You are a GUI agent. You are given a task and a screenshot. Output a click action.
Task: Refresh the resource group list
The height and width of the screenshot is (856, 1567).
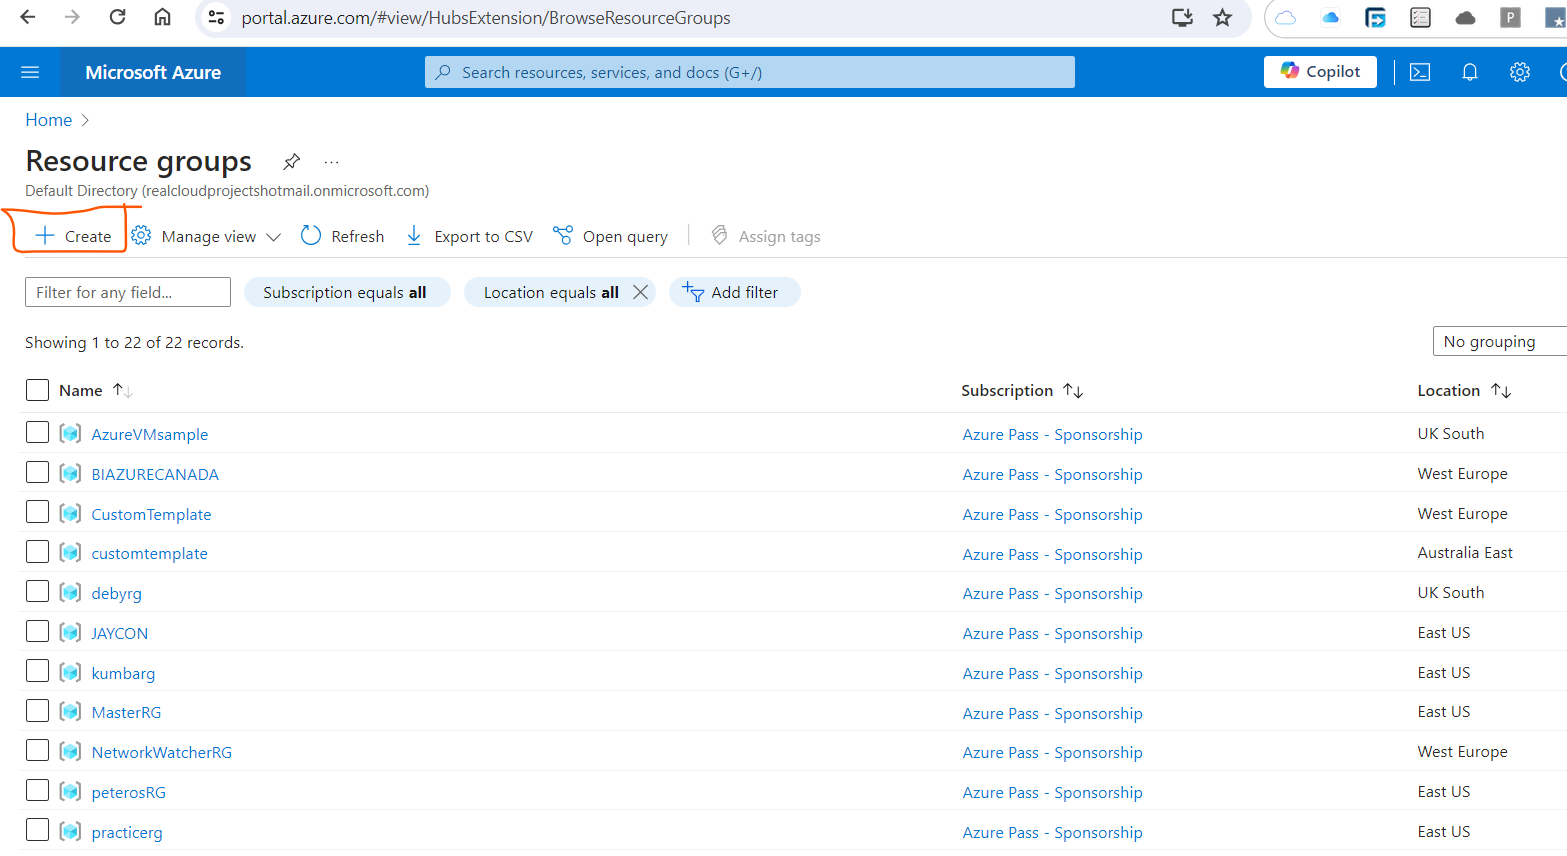pos(342,236)
